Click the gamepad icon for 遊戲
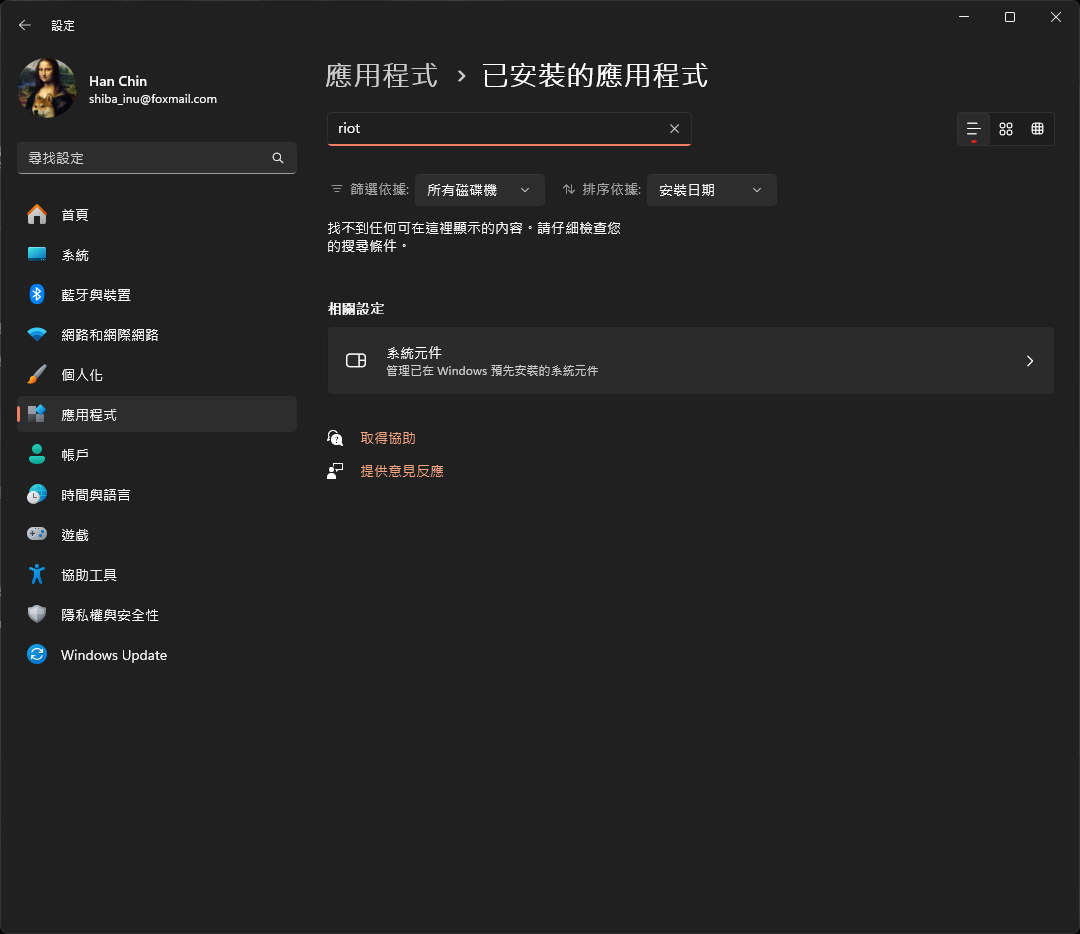This screenshot has height=934, width=1080. pos(37,535)
